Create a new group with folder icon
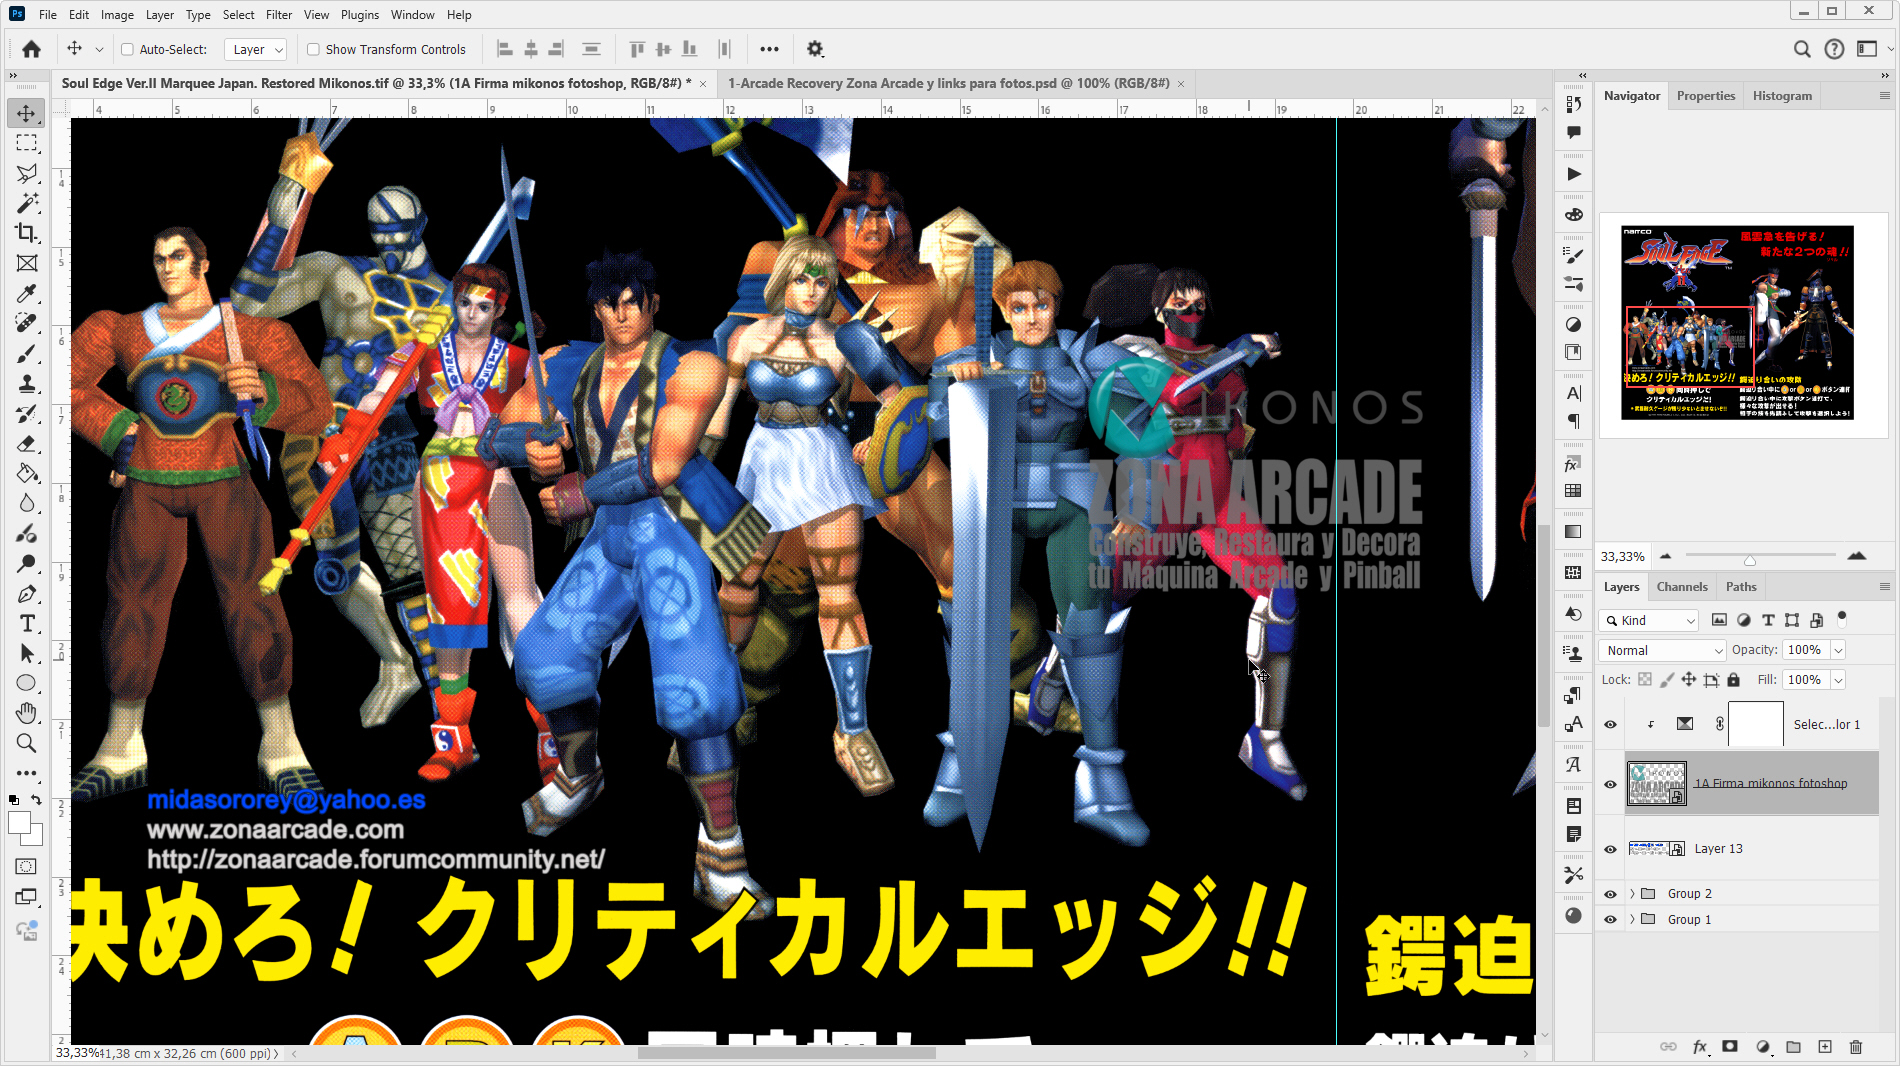The width and height of the screenshot is (1900, 1066). [x=1794, y=1047]
